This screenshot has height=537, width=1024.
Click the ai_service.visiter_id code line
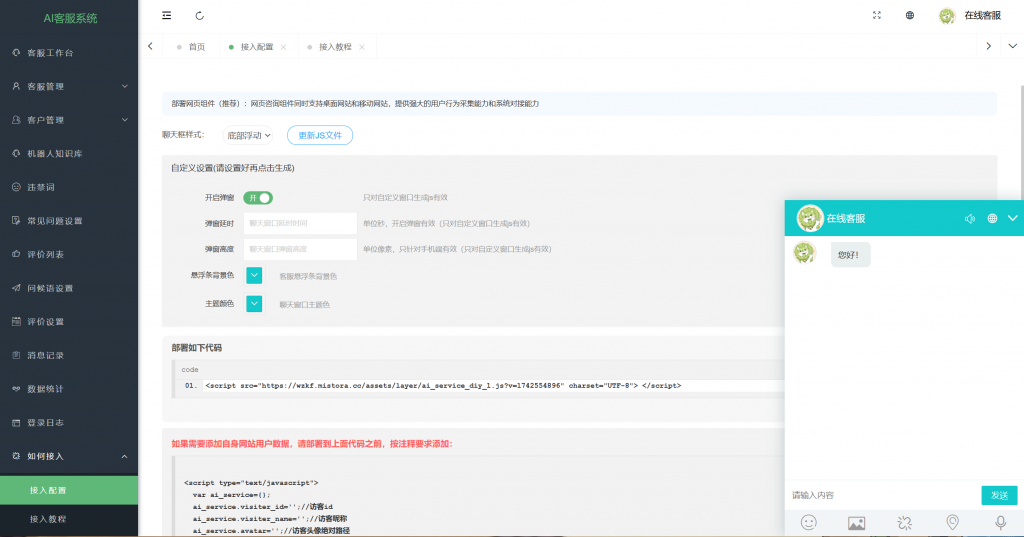click(x=263, y=506)
